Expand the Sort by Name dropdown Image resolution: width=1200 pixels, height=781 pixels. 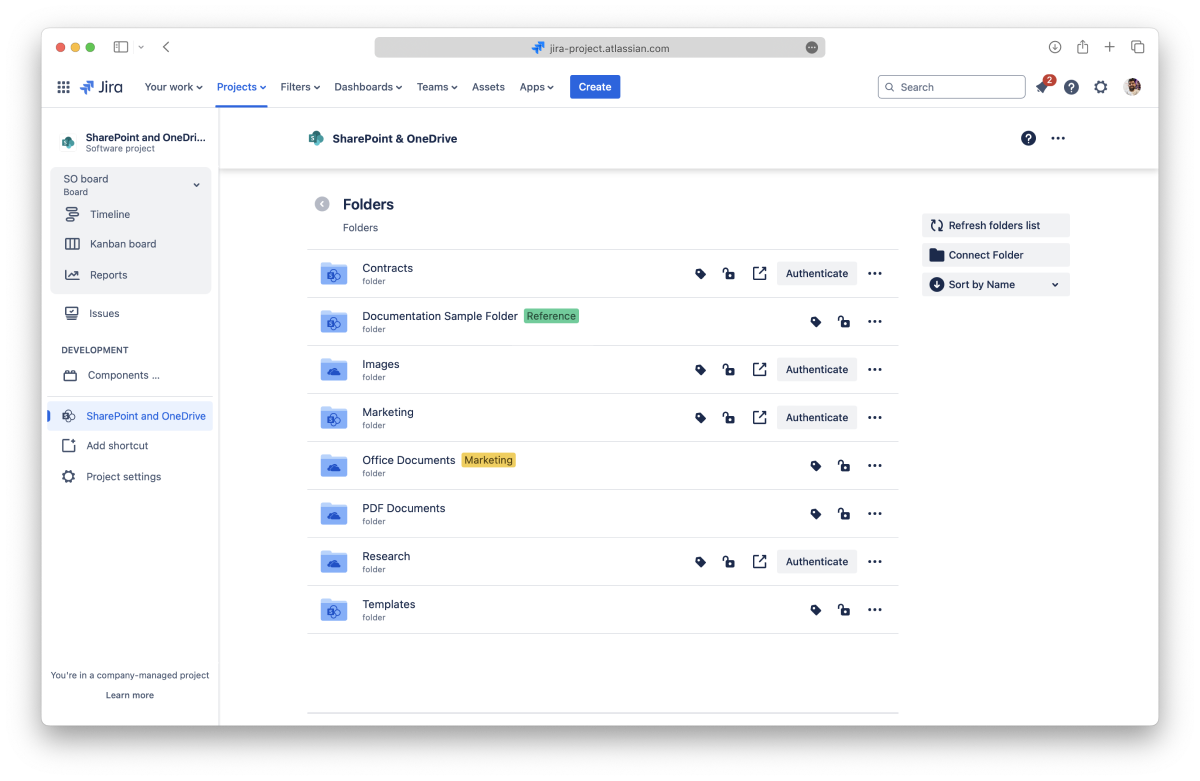pyautogui.click(x=995, y=285)
